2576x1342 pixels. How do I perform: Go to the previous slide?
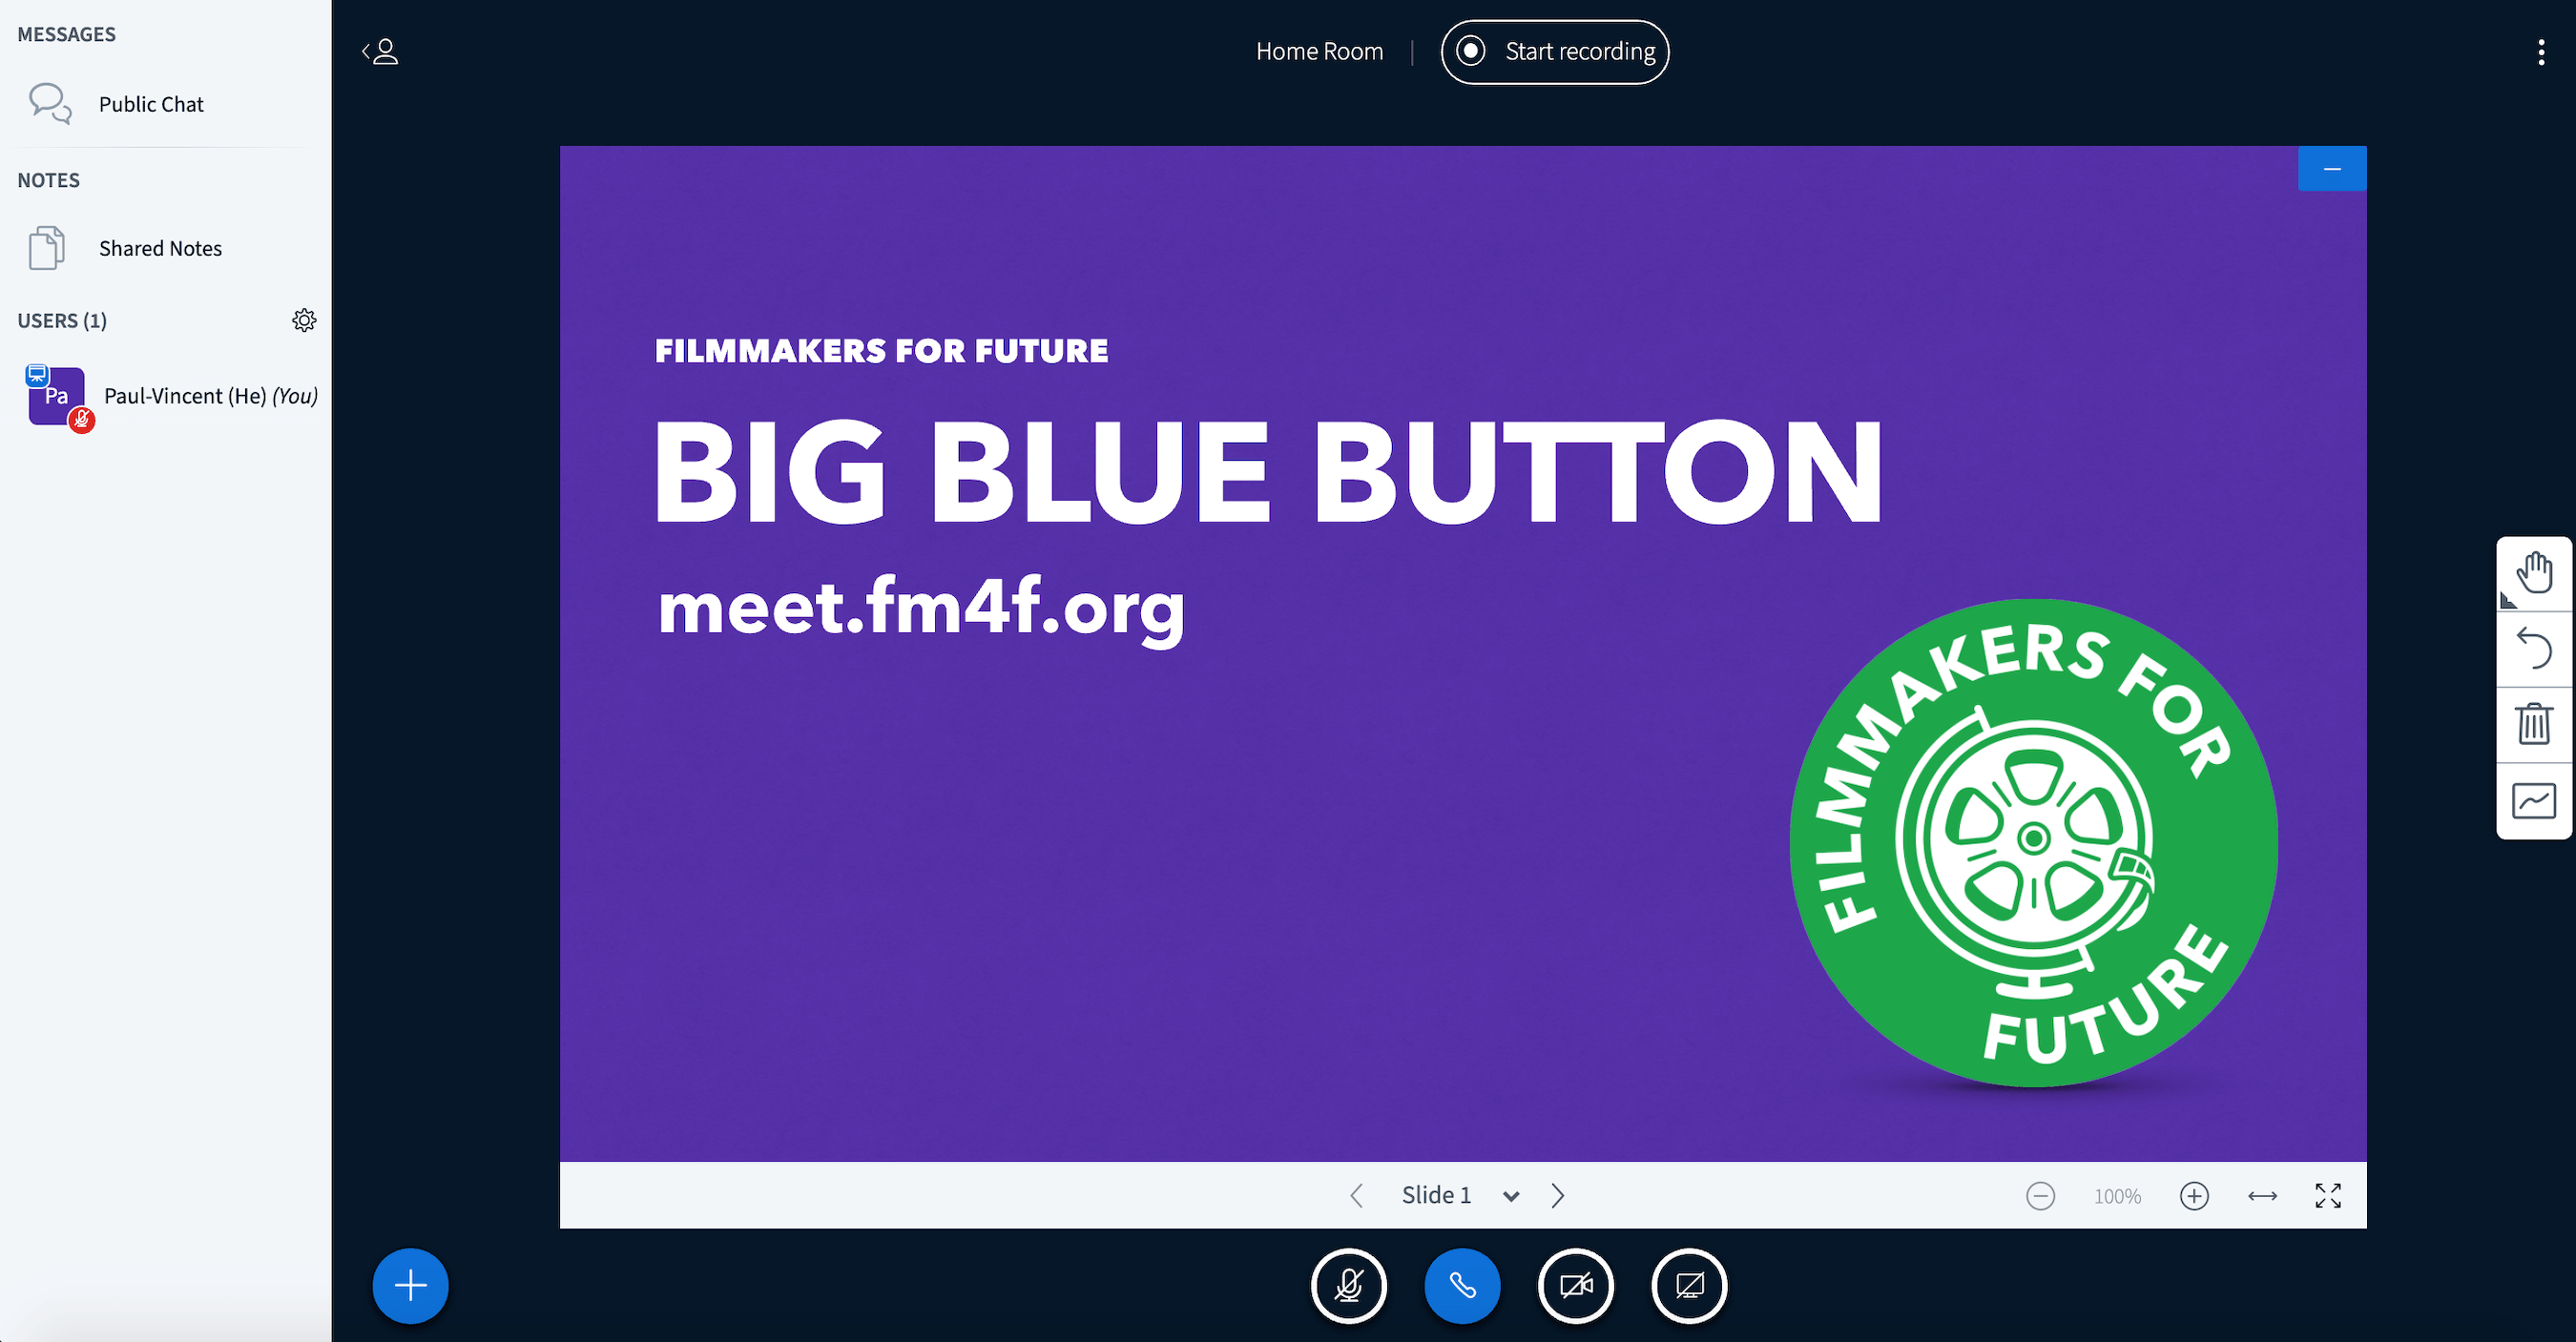click(x=1357, y=1196)
